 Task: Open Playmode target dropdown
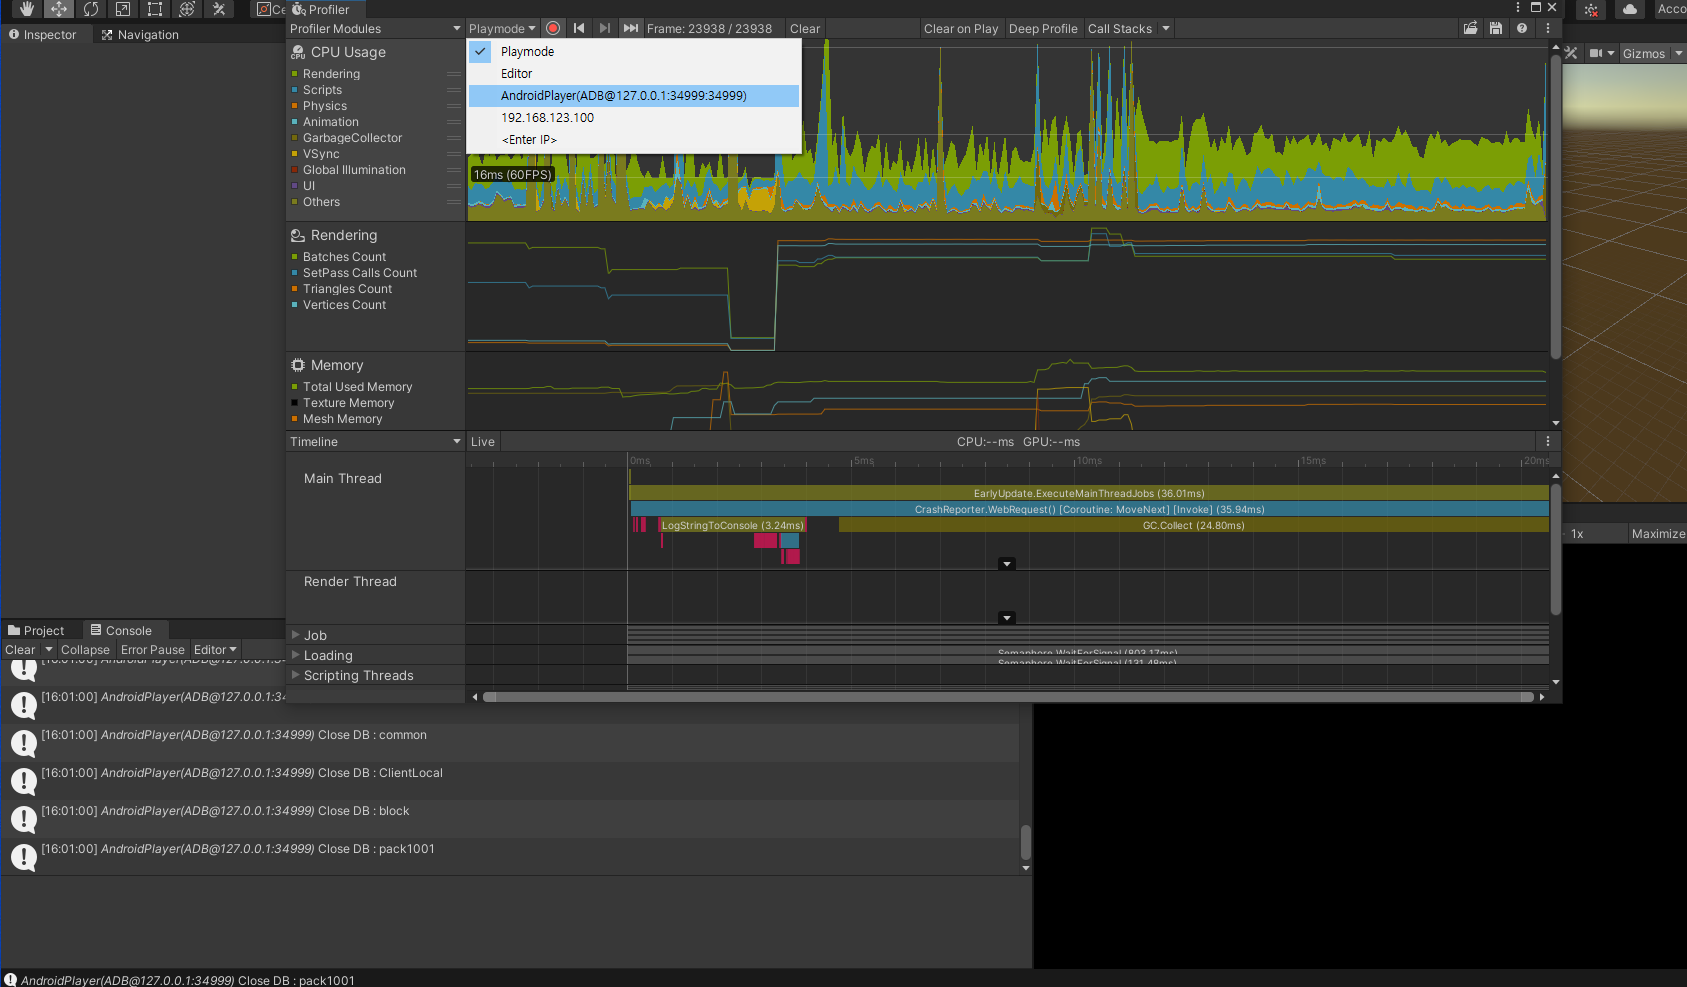coord(503,29)
